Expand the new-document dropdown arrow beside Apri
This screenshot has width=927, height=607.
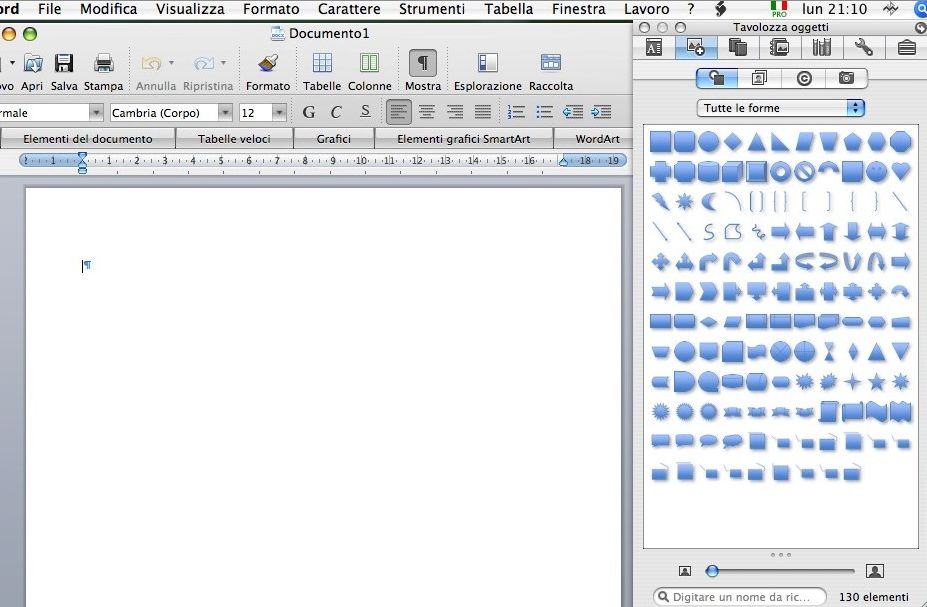(12, 62)
